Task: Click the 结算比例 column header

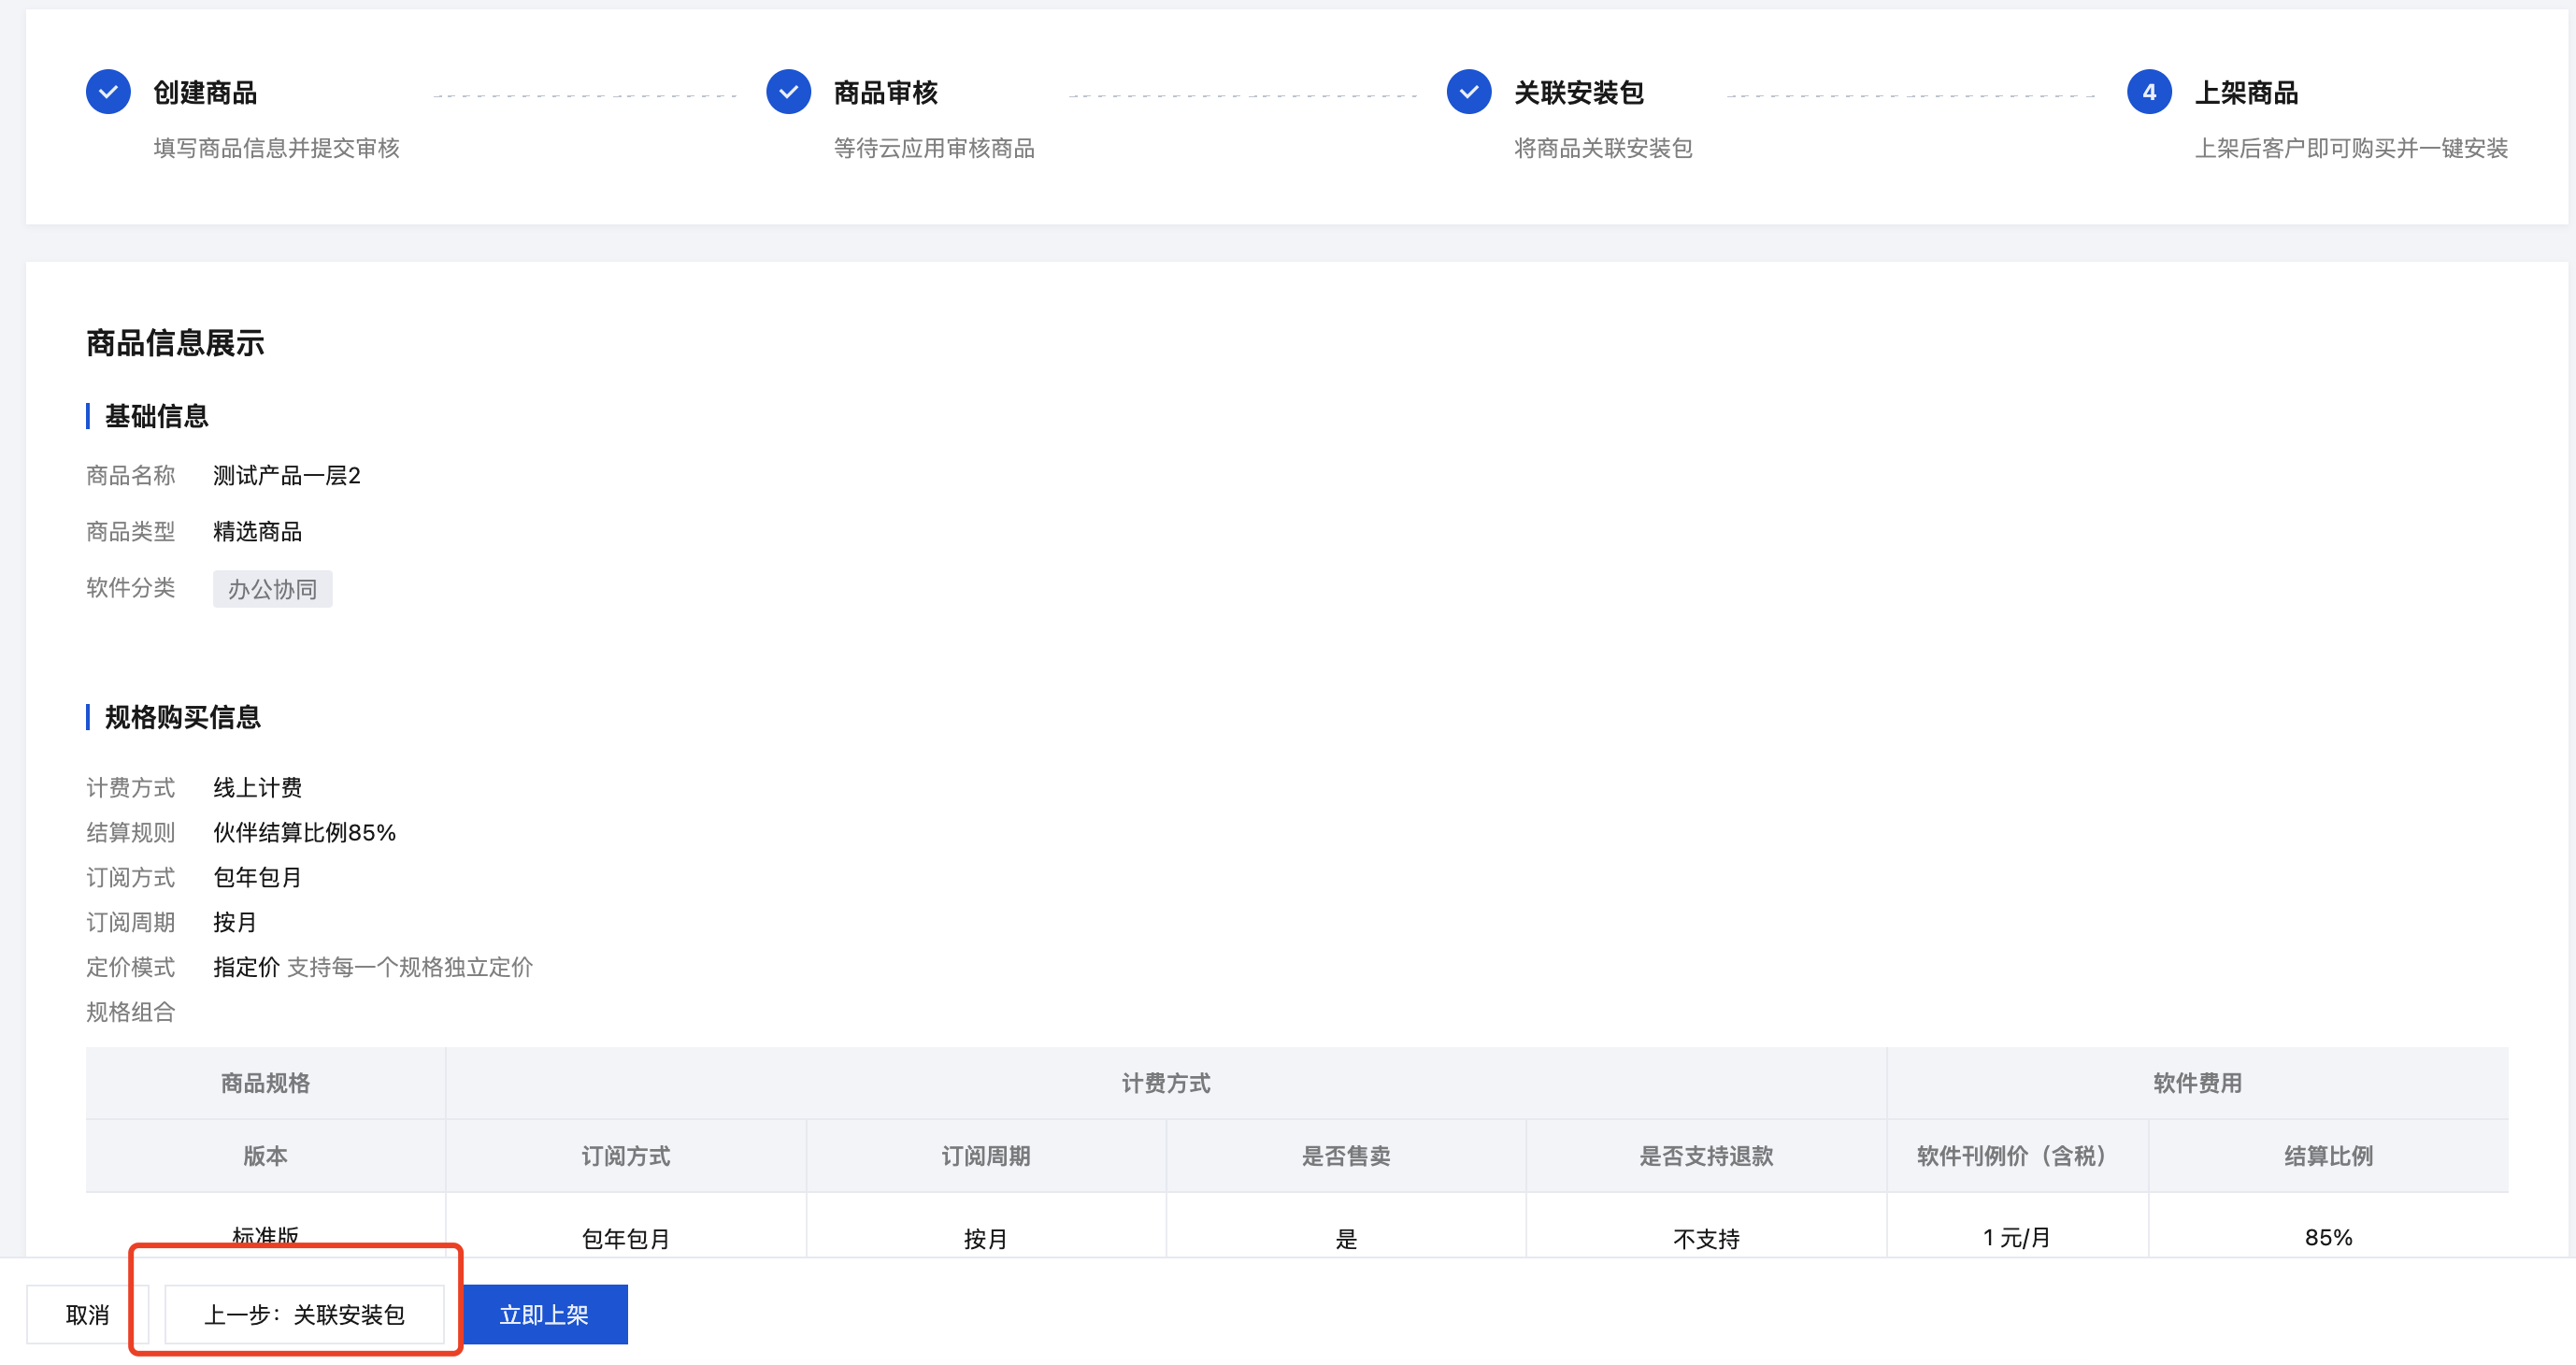Action: coord(2328,1156)
